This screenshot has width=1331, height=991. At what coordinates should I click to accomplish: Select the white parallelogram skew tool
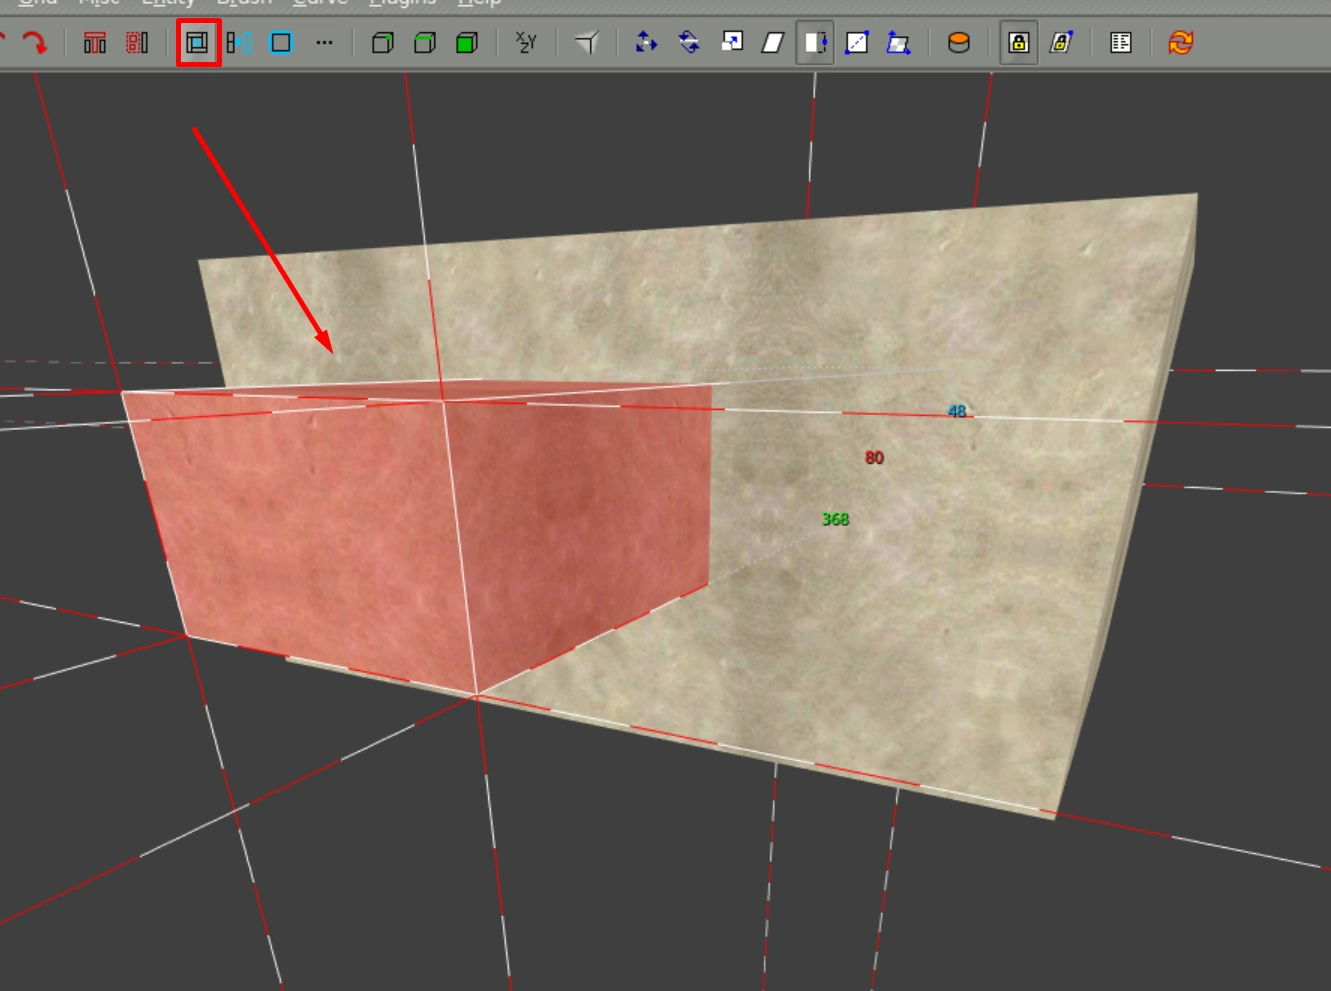tap(773, 43)
